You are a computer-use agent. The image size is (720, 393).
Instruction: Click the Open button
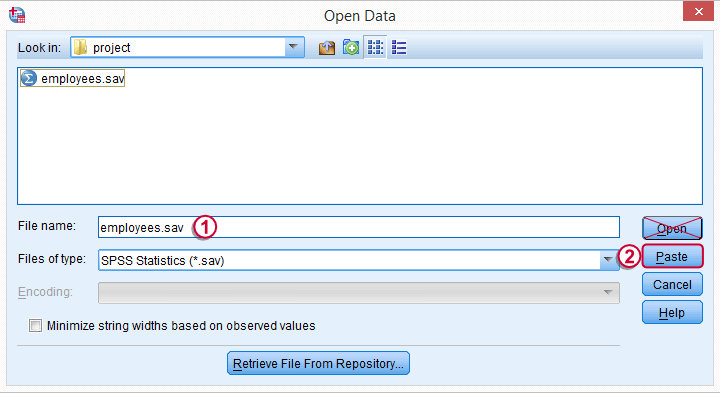pyautogui.click(x=672, y=228)
